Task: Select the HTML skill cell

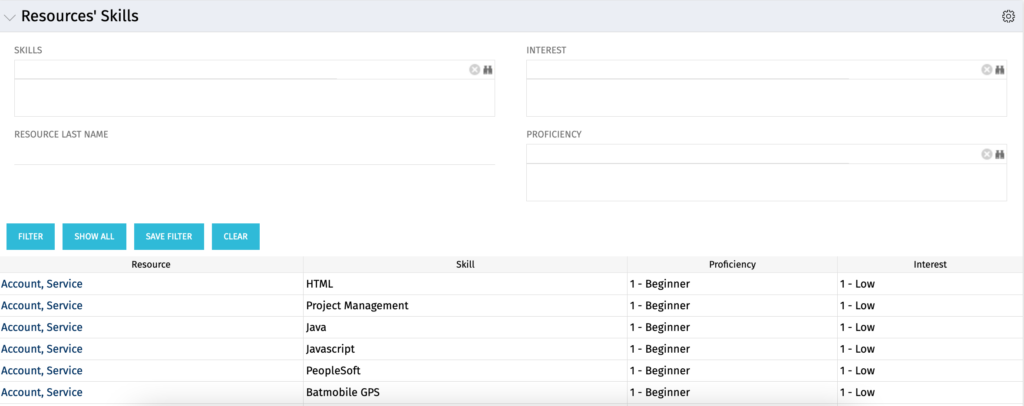Action: pyautogui.click(x=465, y=284)
